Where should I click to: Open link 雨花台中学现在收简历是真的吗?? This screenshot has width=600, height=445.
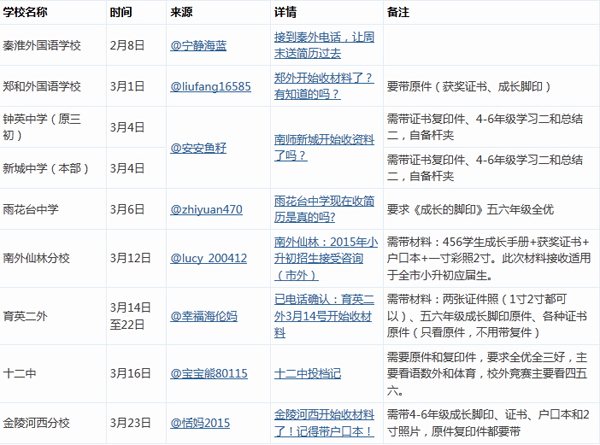pyautogui.click(x=324, y=209)
